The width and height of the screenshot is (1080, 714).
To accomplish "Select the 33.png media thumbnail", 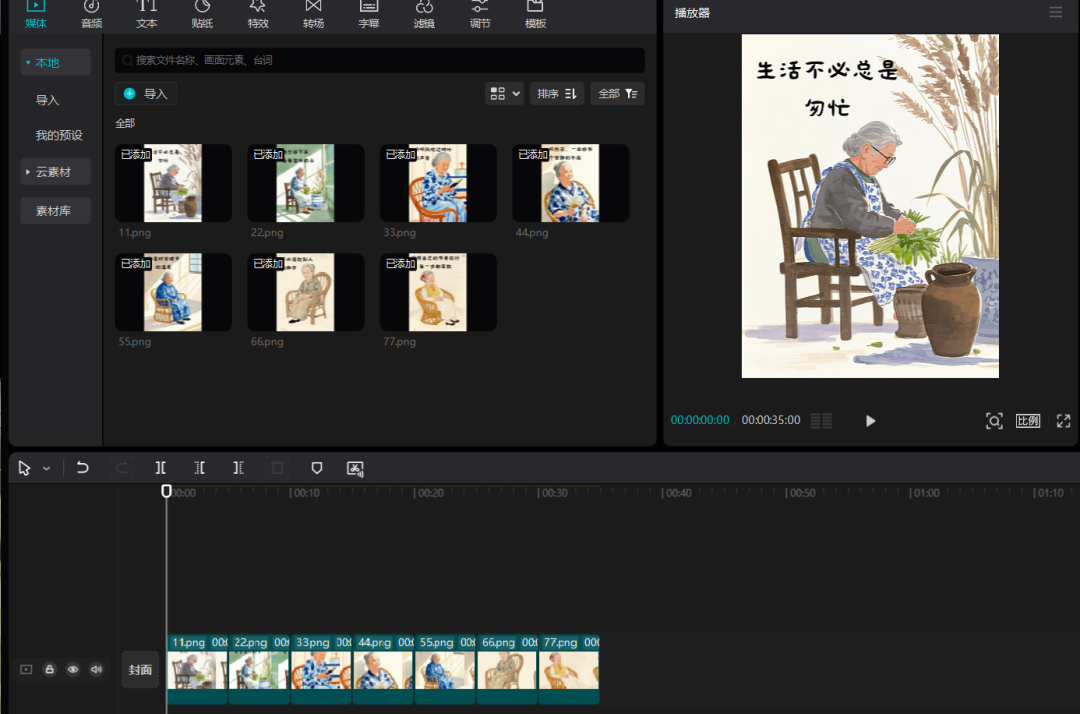I will [x=438, y=183].
